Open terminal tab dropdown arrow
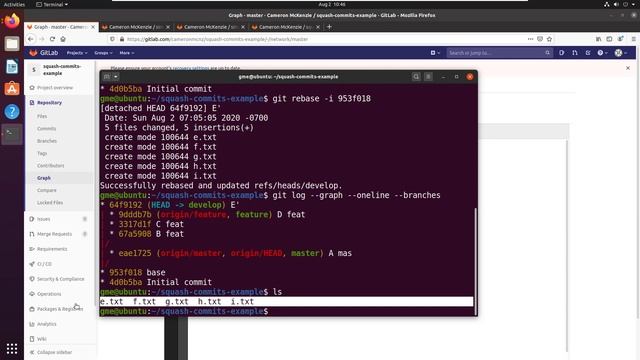The width and height of the screenshot is (640, 360). [x=116, y=77]
